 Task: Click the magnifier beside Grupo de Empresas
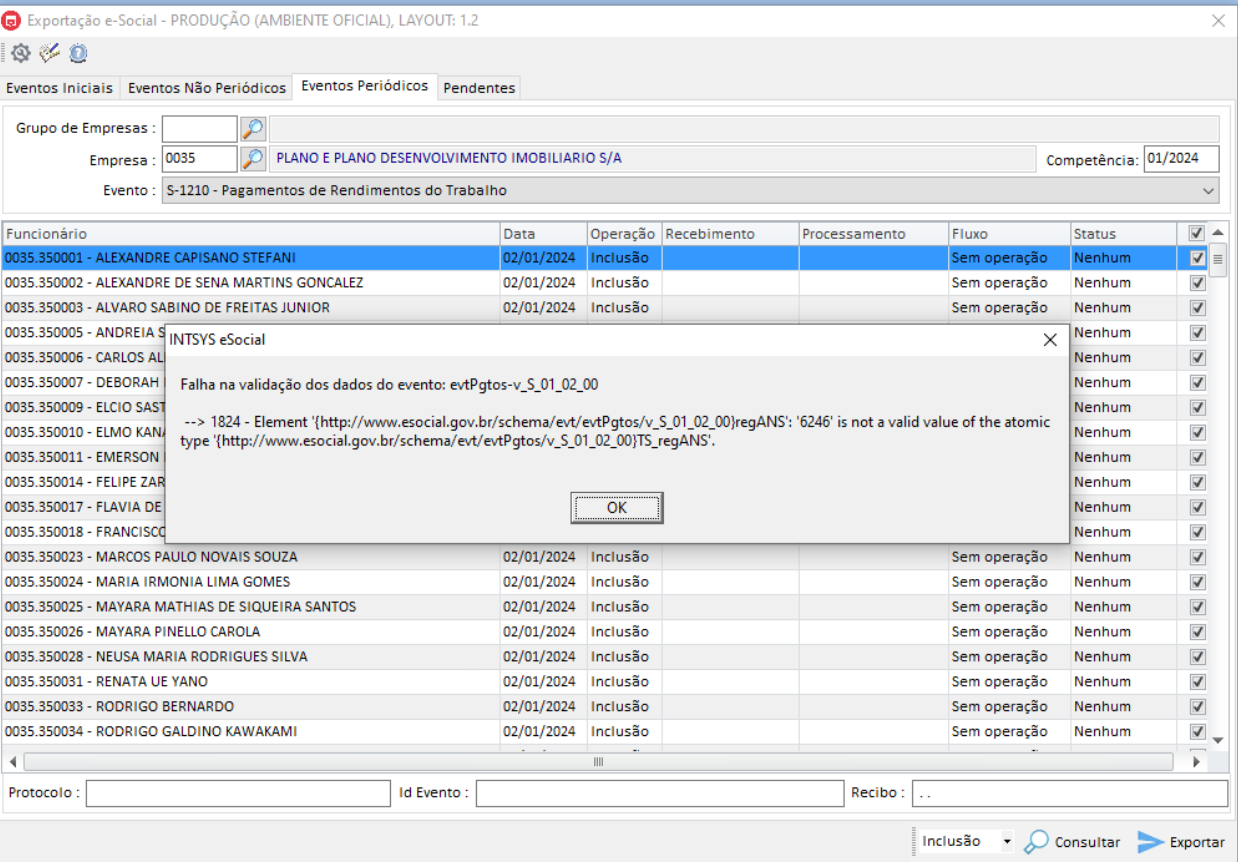click(x=253, y=129)
